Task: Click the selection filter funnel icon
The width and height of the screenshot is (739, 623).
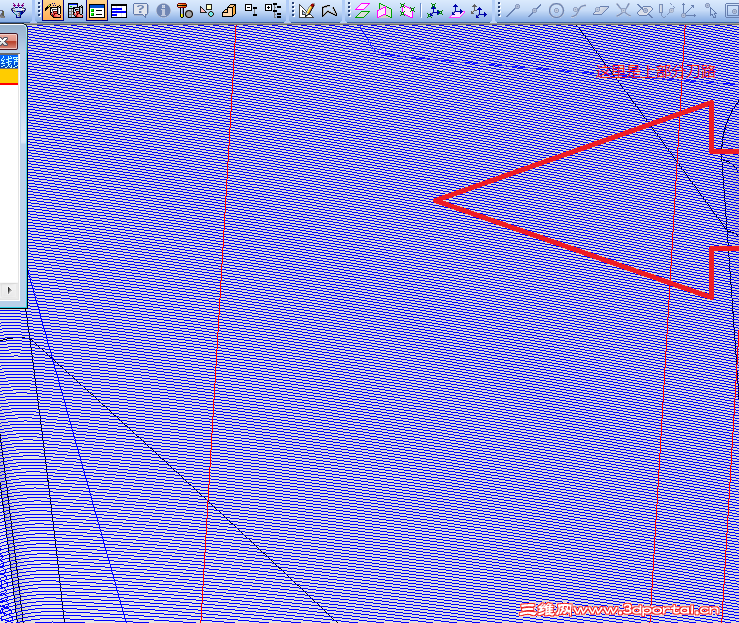Action: click(x=19, y=10)
